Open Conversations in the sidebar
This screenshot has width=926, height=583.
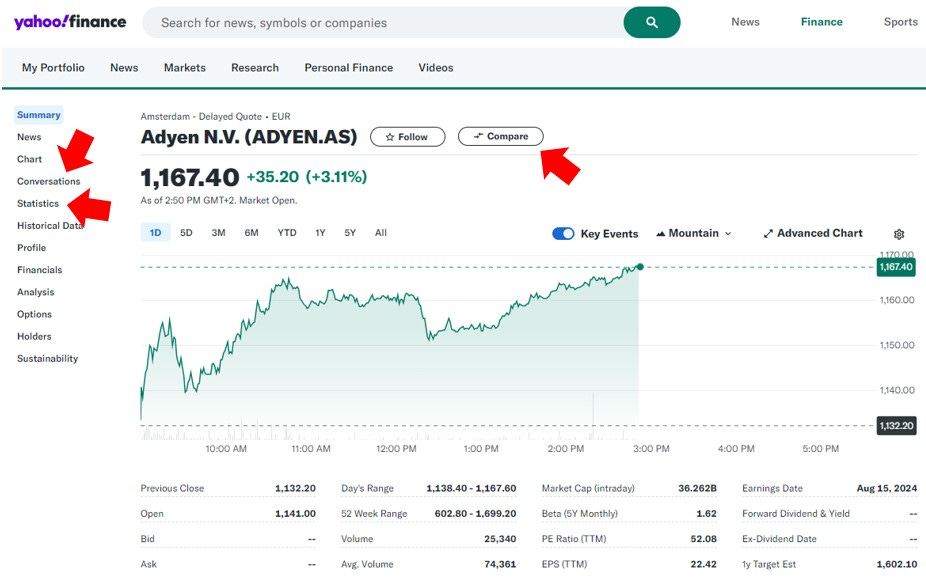pos(48,181)
